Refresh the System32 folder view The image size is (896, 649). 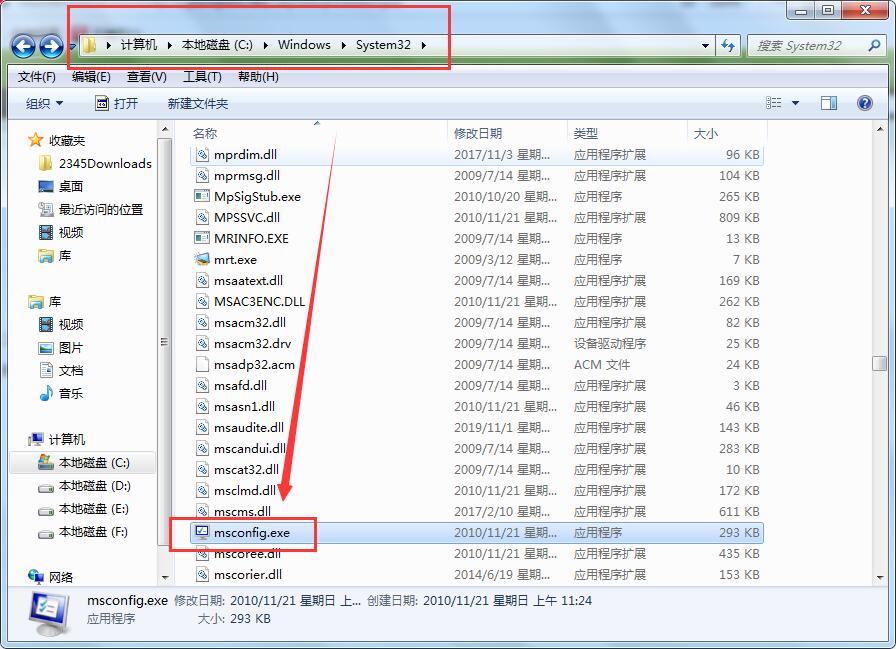728,45
